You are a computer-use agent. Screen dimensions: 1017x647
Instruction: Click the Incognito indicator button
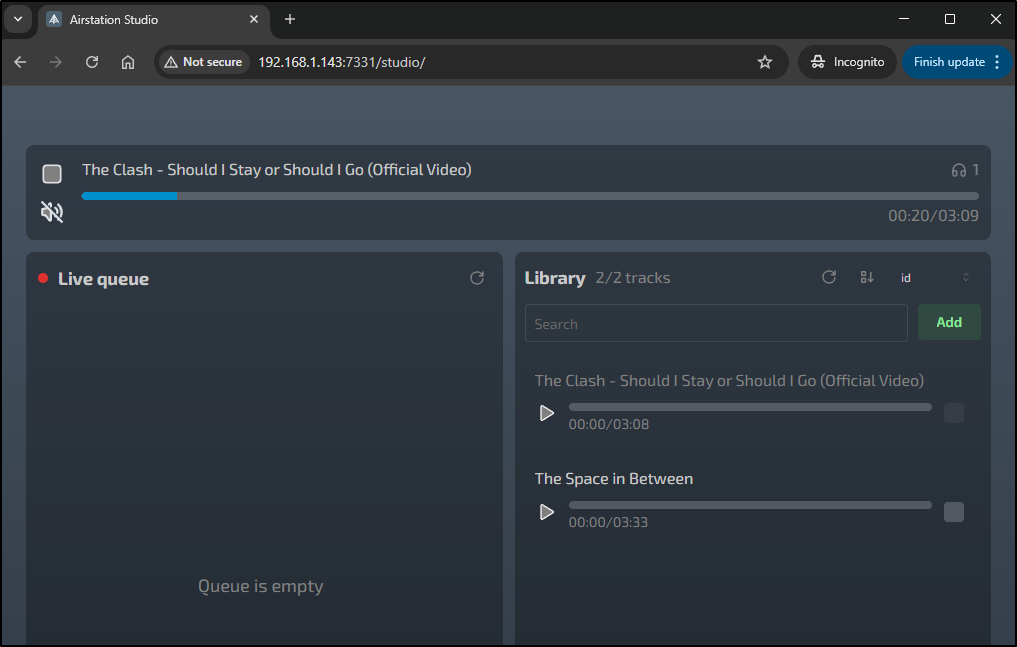847,62
